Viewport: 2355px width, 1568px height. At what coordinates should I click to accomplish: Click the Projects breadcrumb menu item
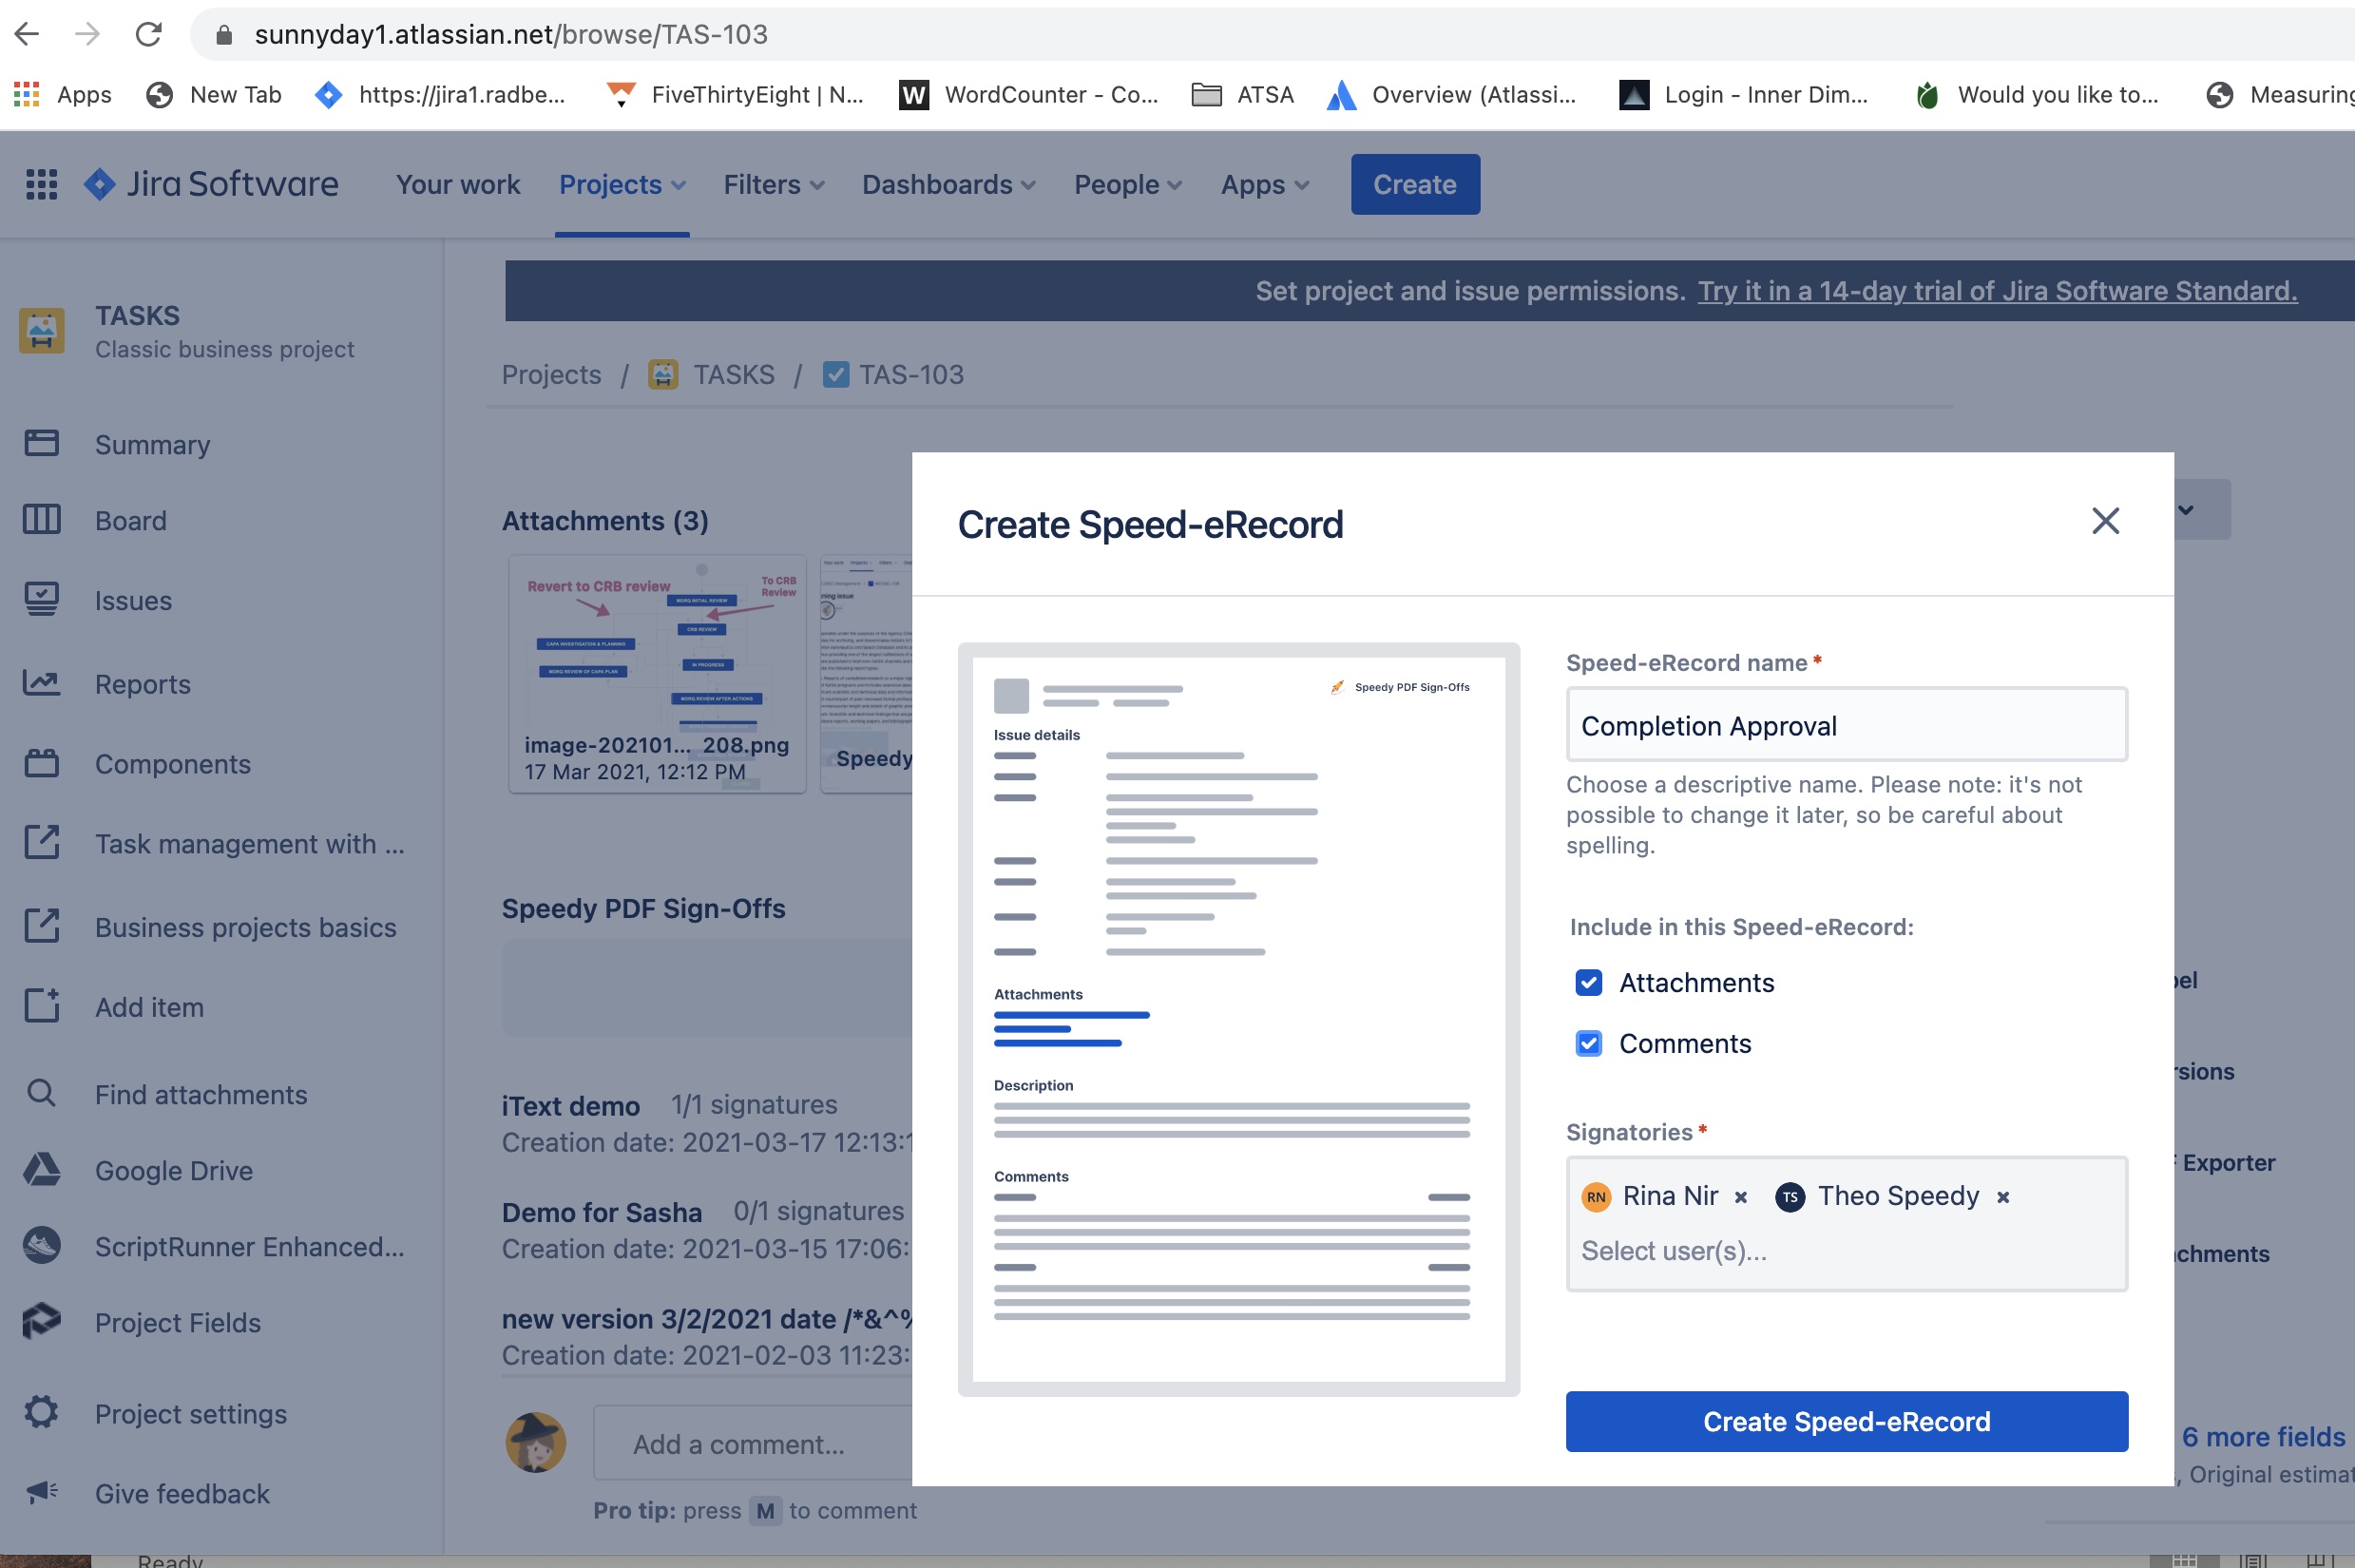point(549,373)
